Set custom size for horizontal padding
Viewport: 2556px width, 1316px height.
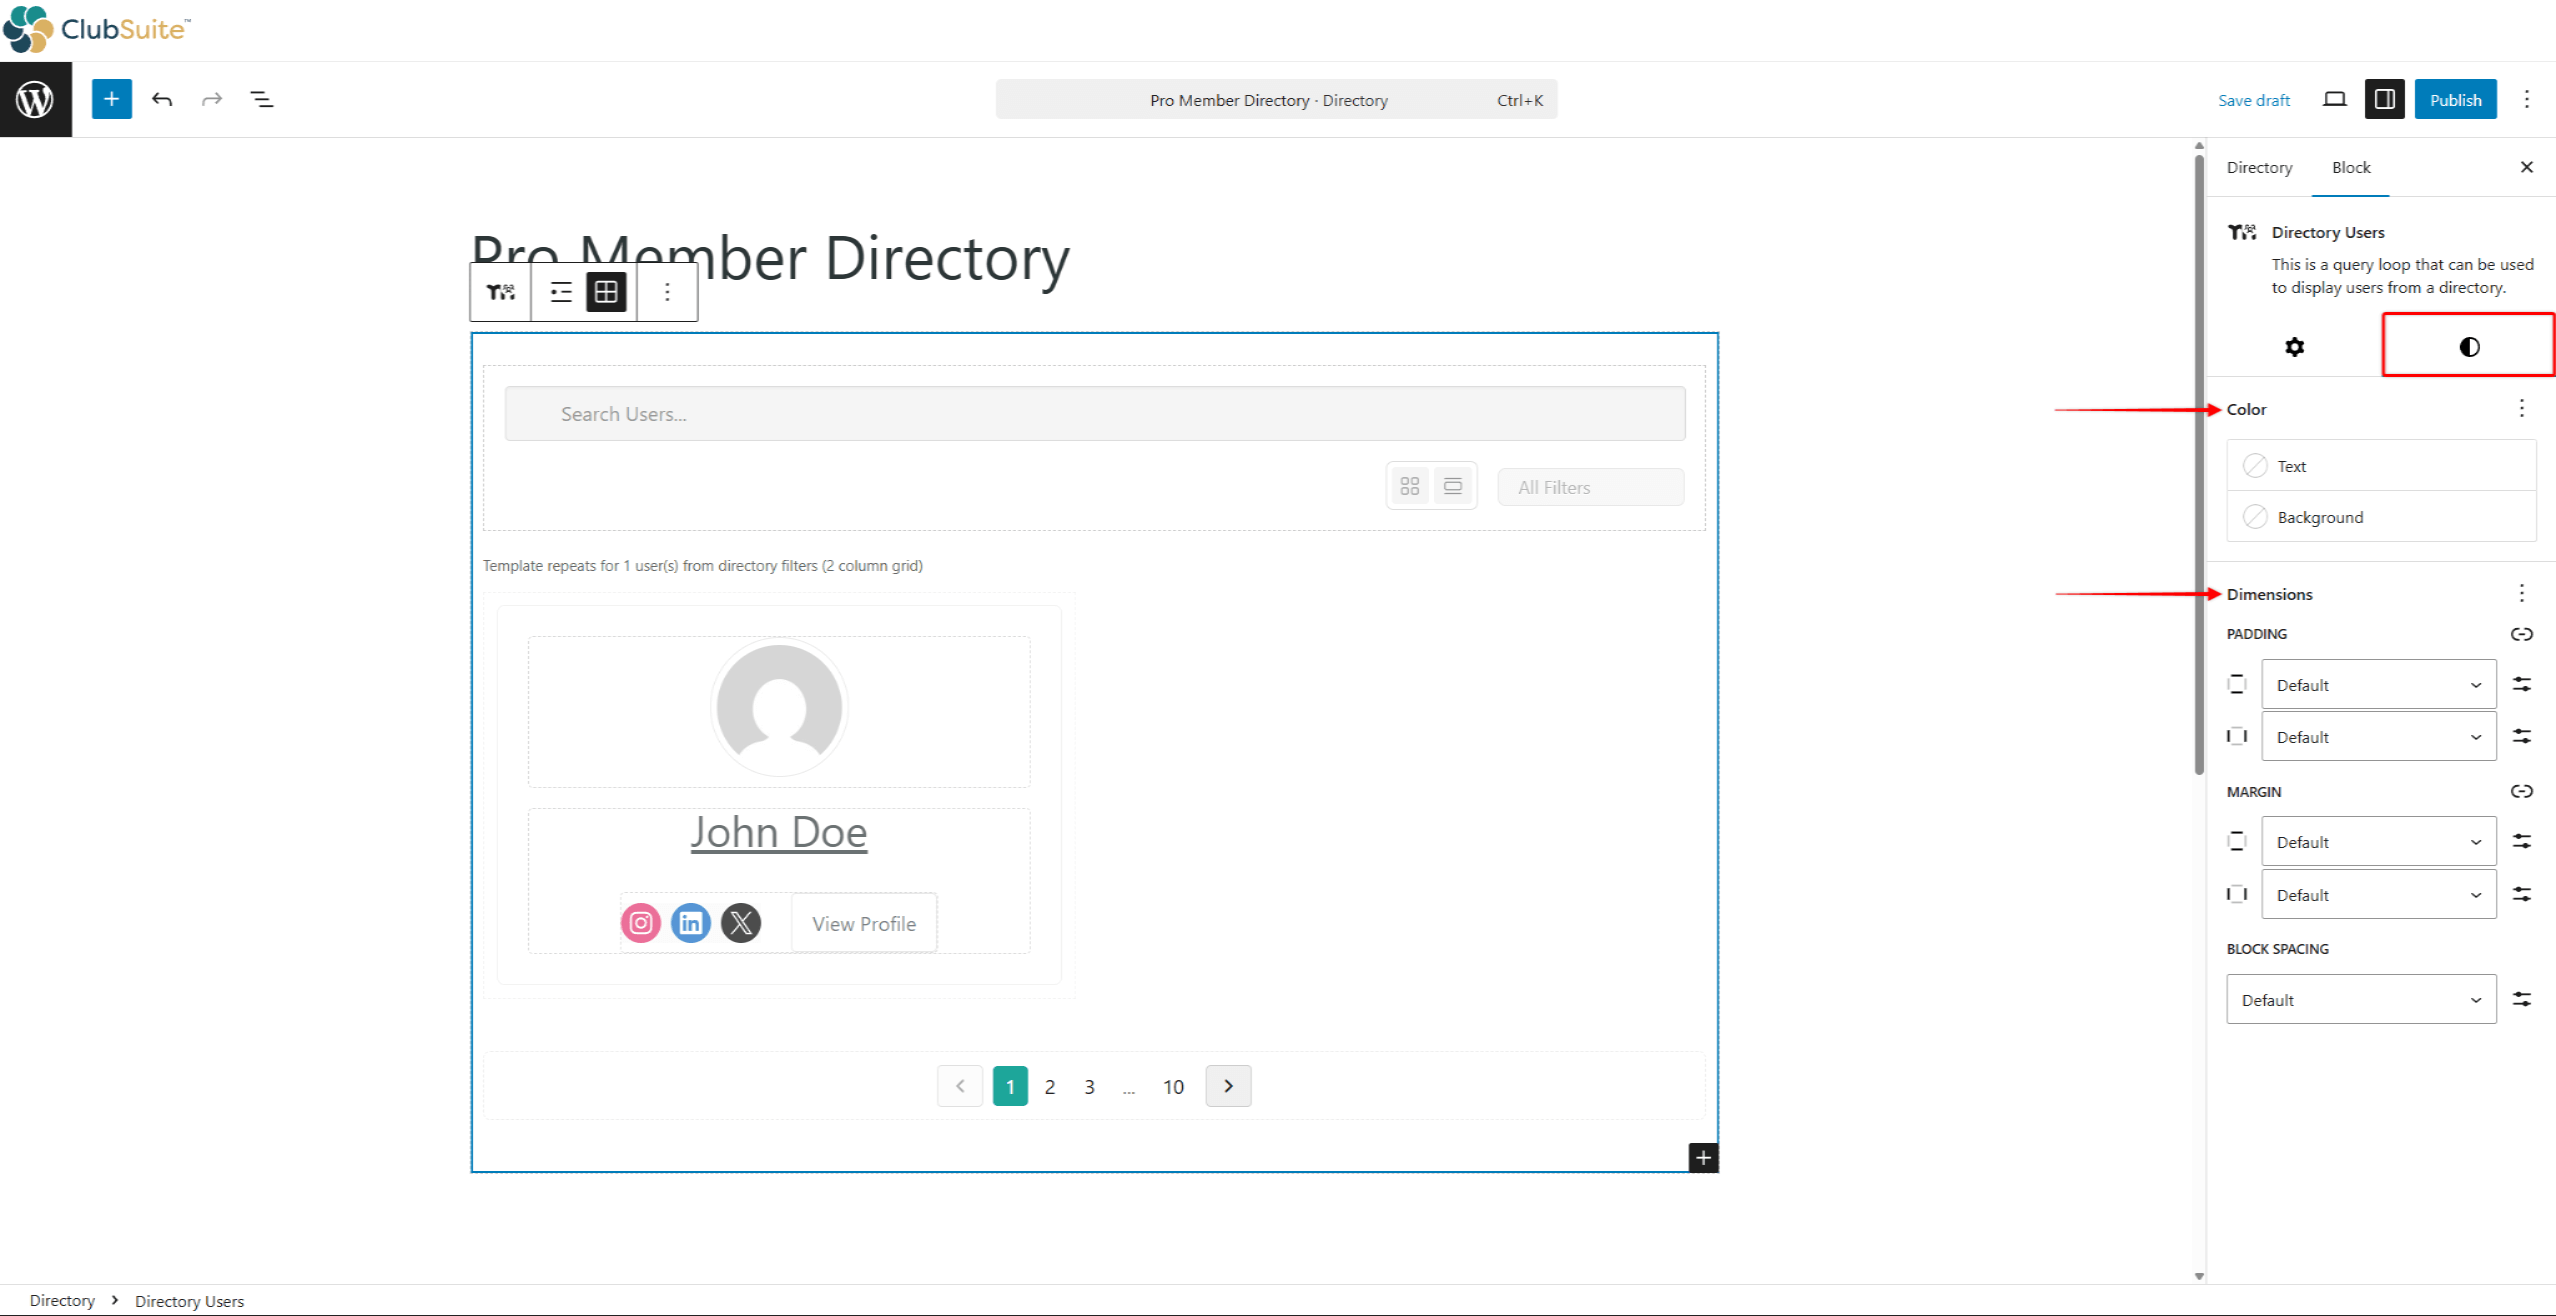(2521, 737)
